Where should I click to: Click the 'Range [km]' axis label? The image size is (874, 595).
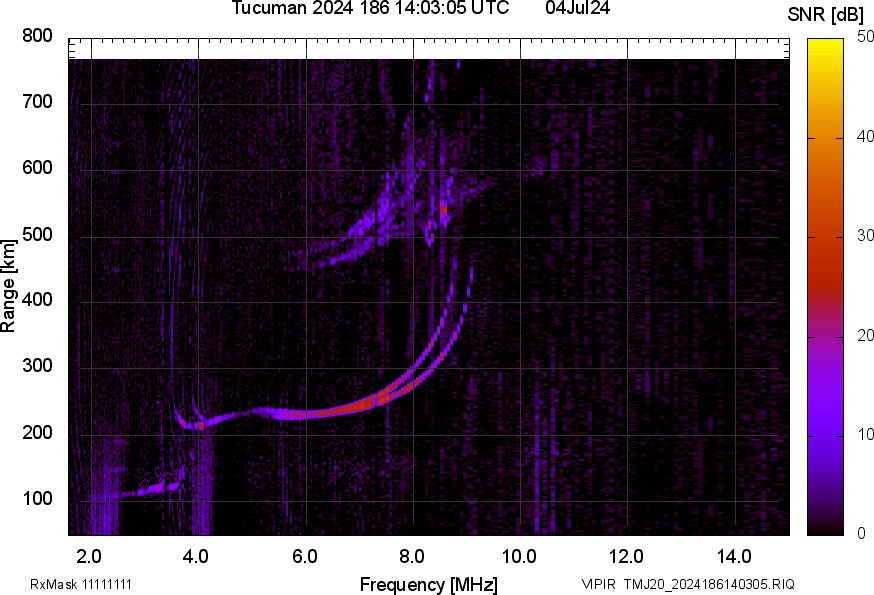[x=8, y=286]
